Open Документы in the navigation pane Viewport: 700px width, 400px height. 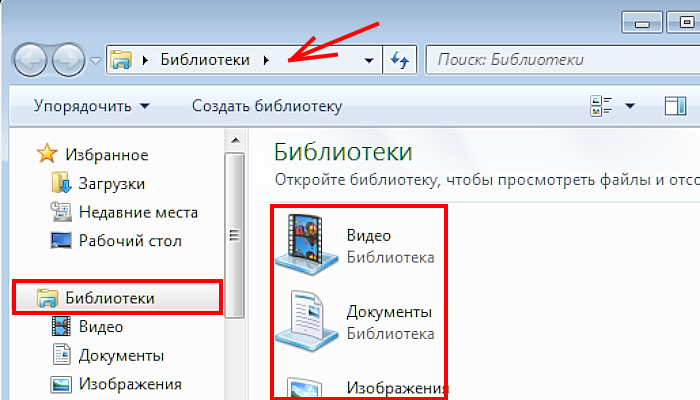pyautogui.click(x=121, y=356)
